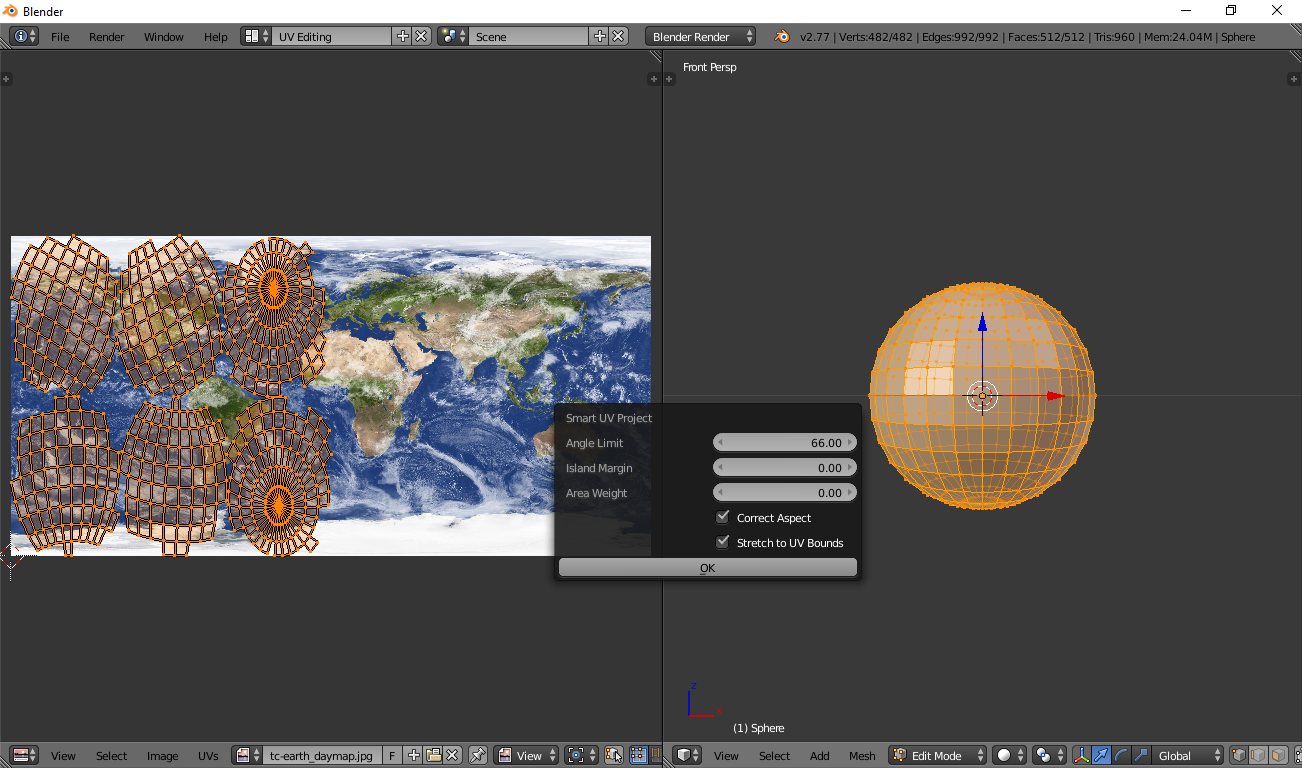This screenshot has width=1302, height=768.
Task: Toggle the fake user F button
Action: pyautogui.click(x=392, y=756)
